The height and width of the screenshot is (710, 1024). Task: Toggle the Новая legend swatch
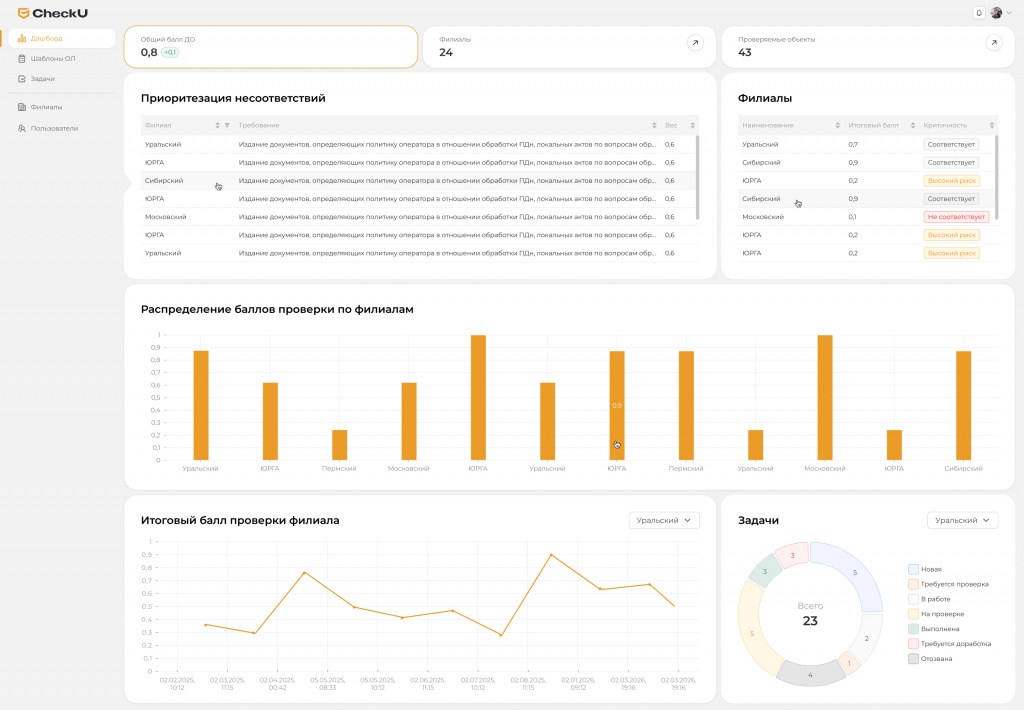click(x=913, y=569)
